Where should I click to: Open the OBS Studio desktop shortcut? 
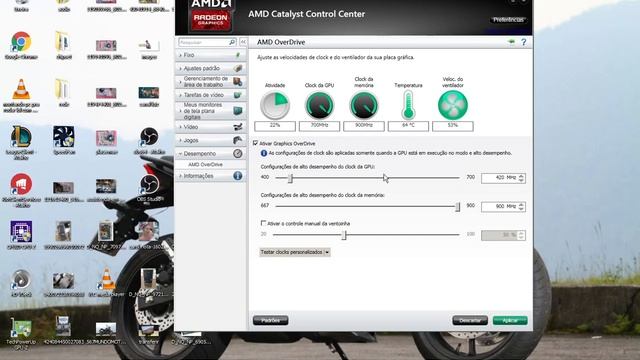click(x=149, y=184)
